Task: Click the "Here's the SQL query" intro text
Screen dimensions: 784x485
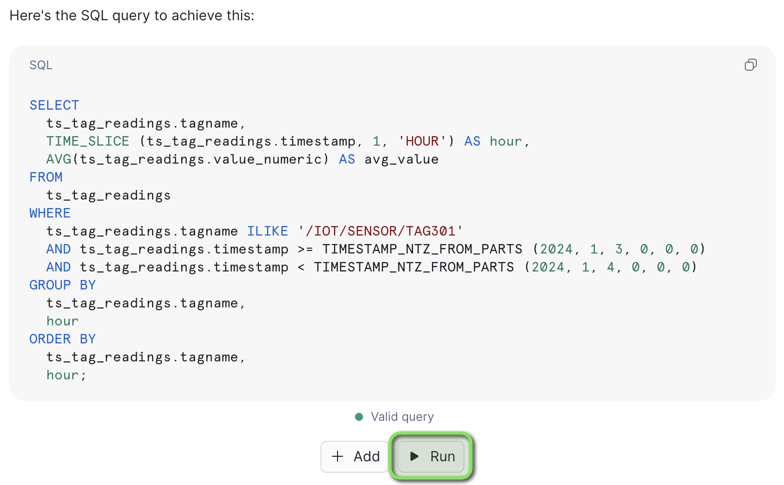Action: point(132,16)
